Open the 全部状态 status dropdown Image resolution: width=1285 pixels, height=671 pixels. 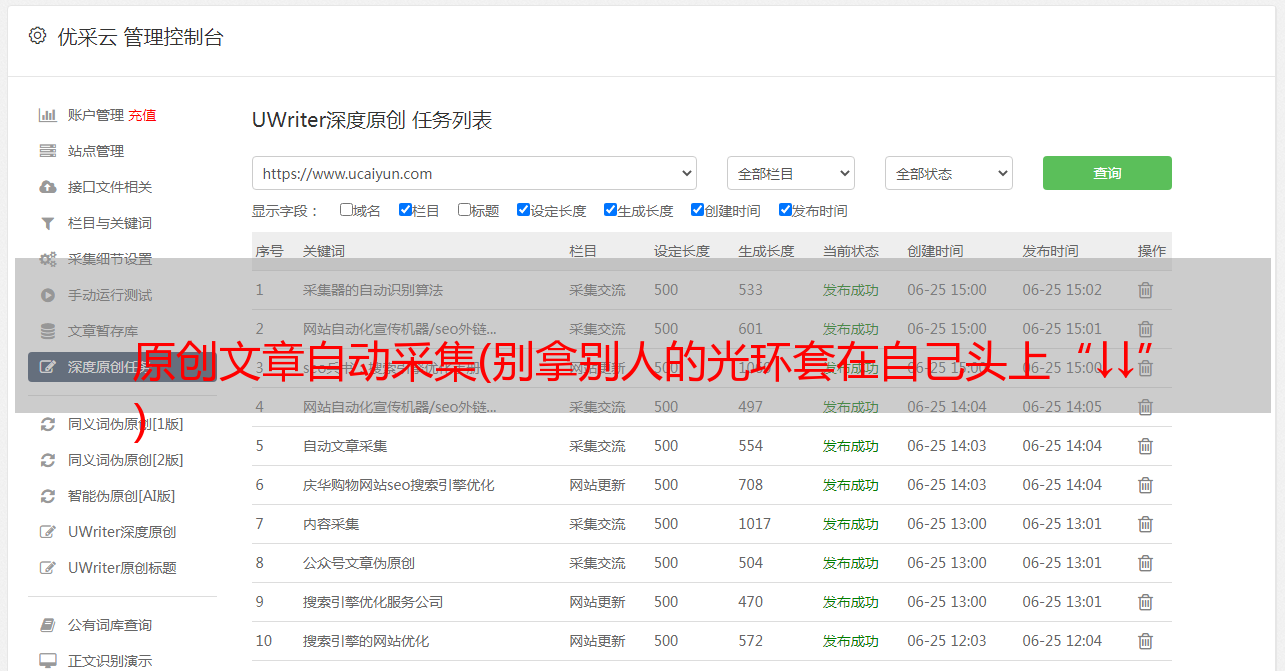[948, 173]
